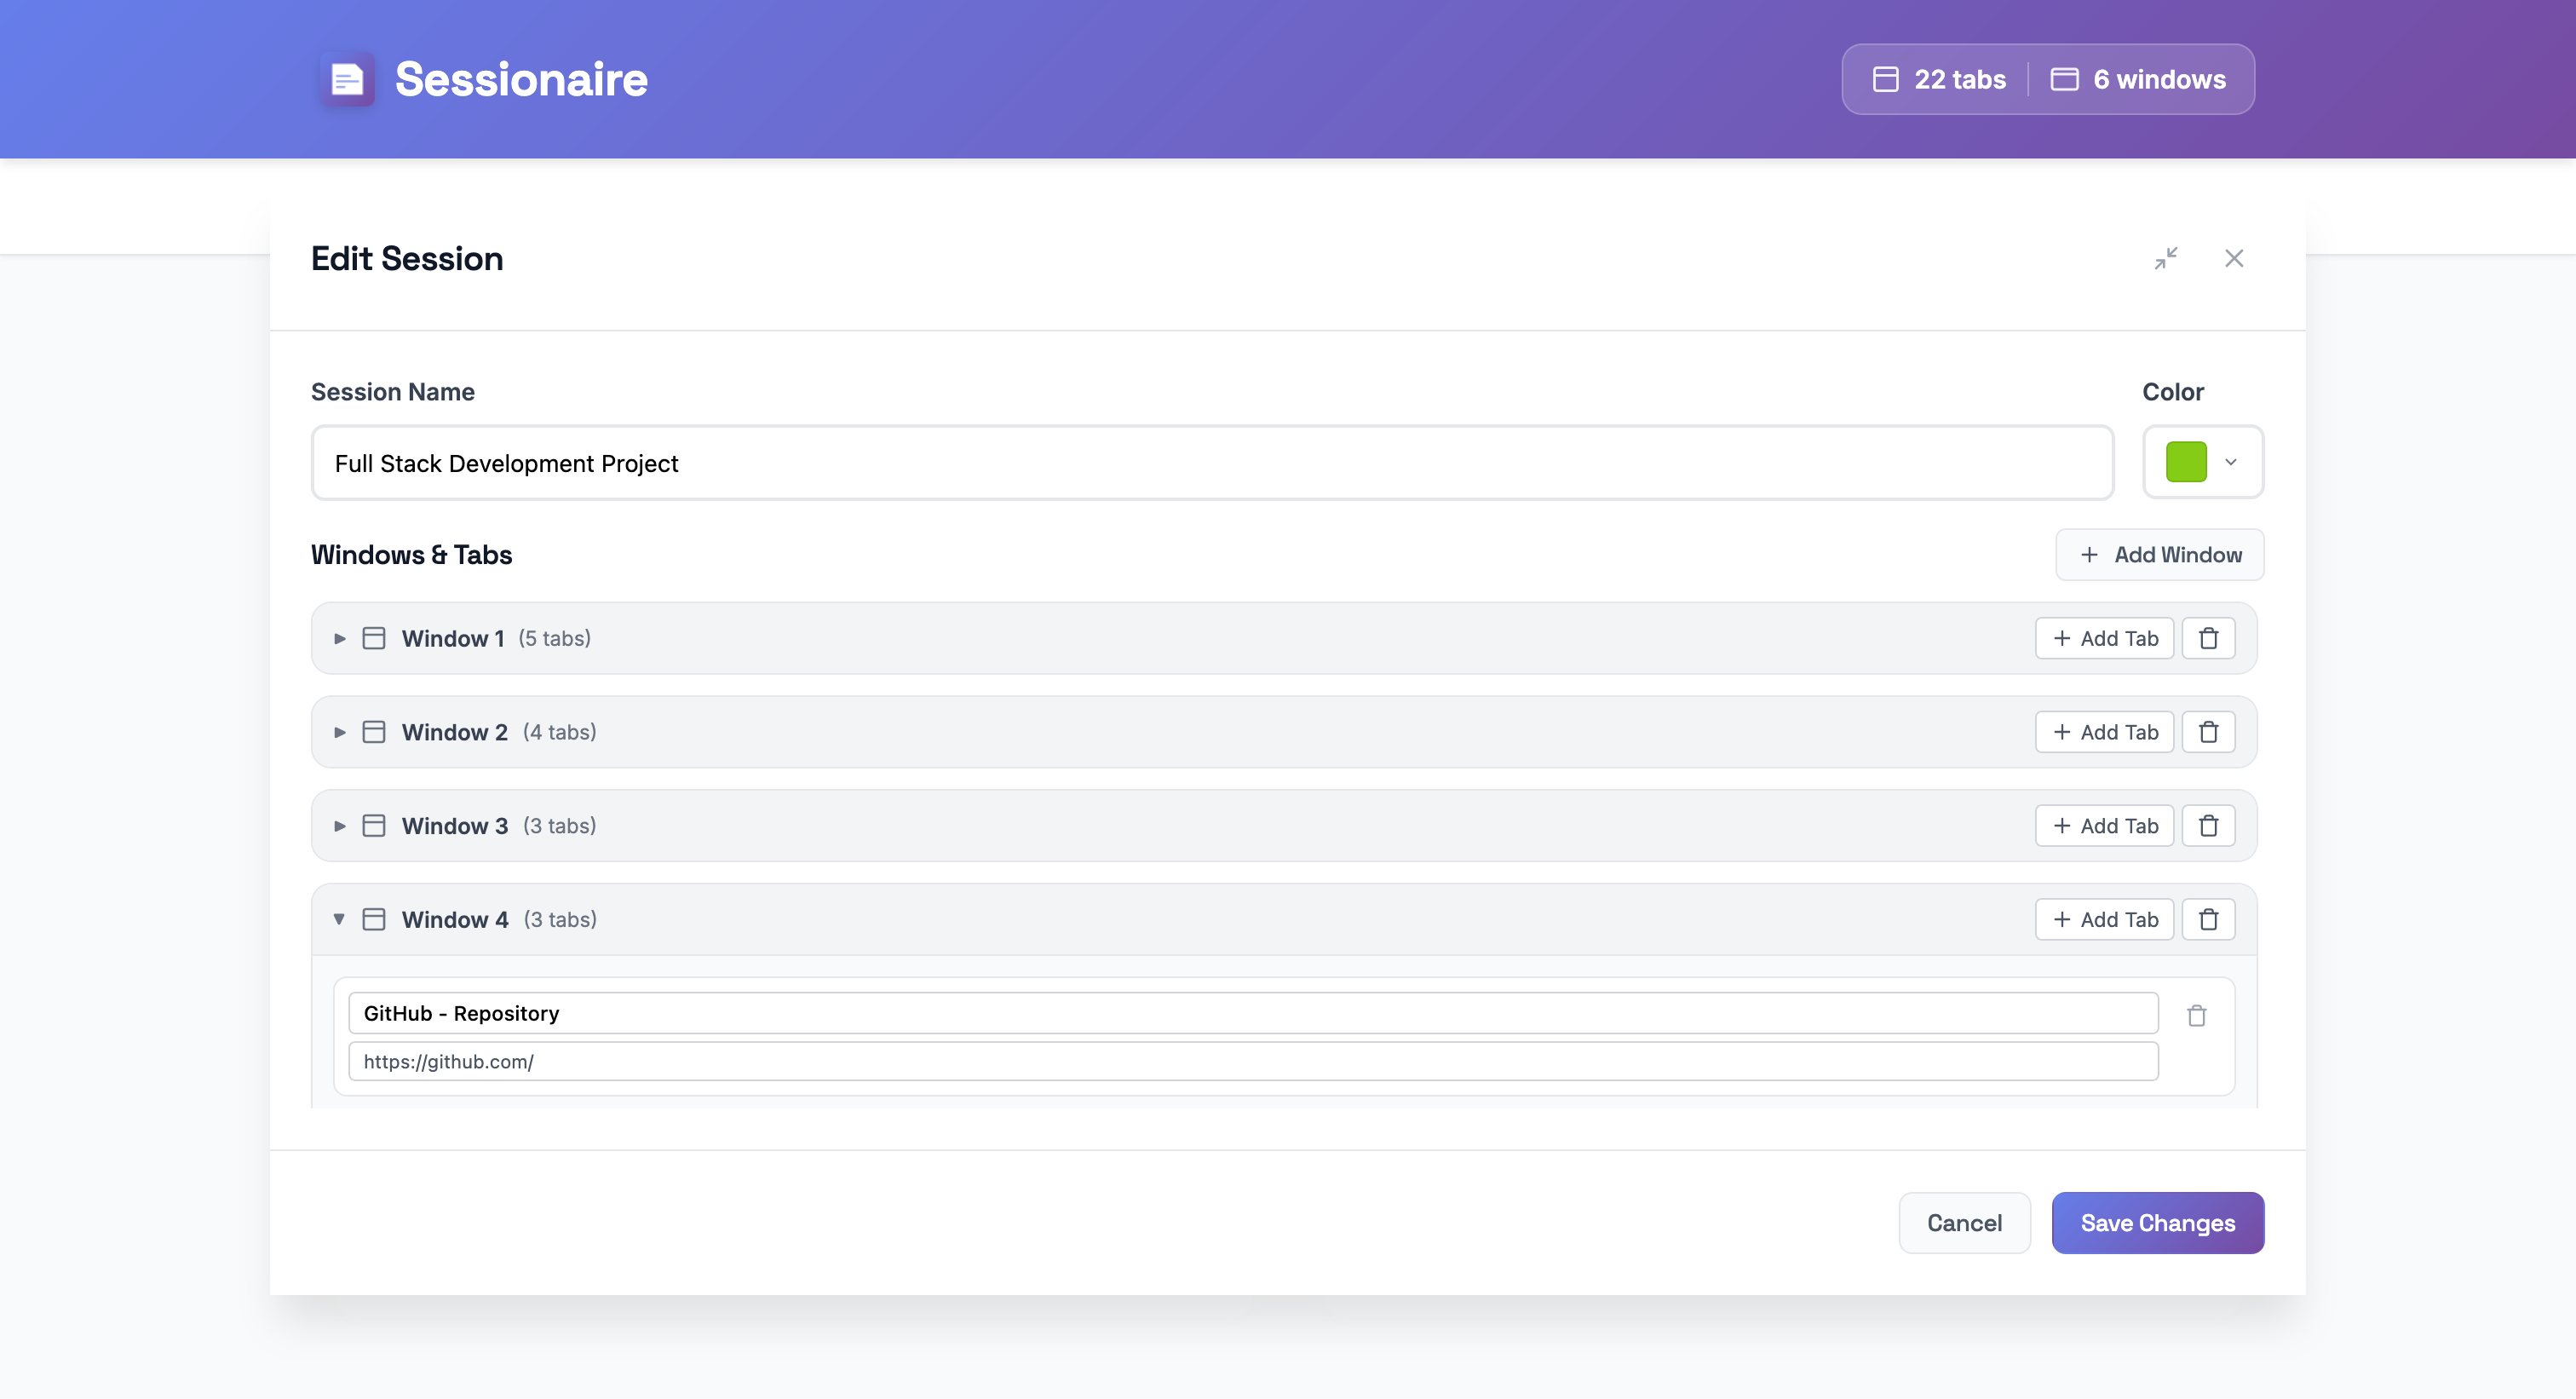
Task: Expand Window 2 tab list
Action: click(339, 732)
